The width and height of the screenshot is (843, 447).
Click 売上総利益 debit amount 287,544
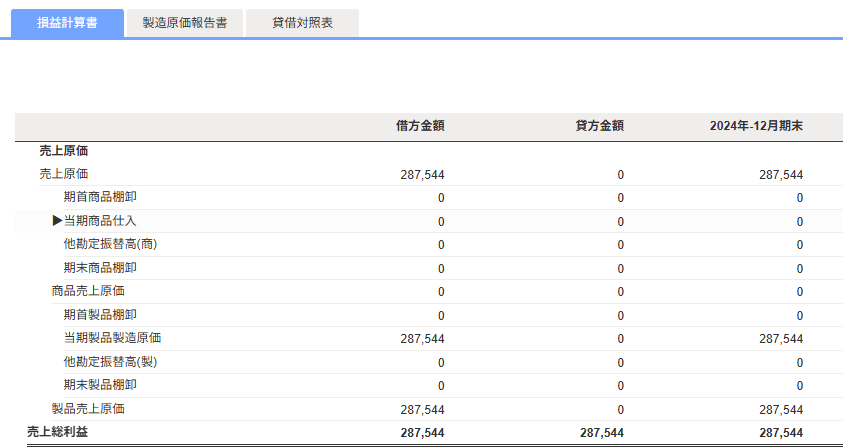423,433
